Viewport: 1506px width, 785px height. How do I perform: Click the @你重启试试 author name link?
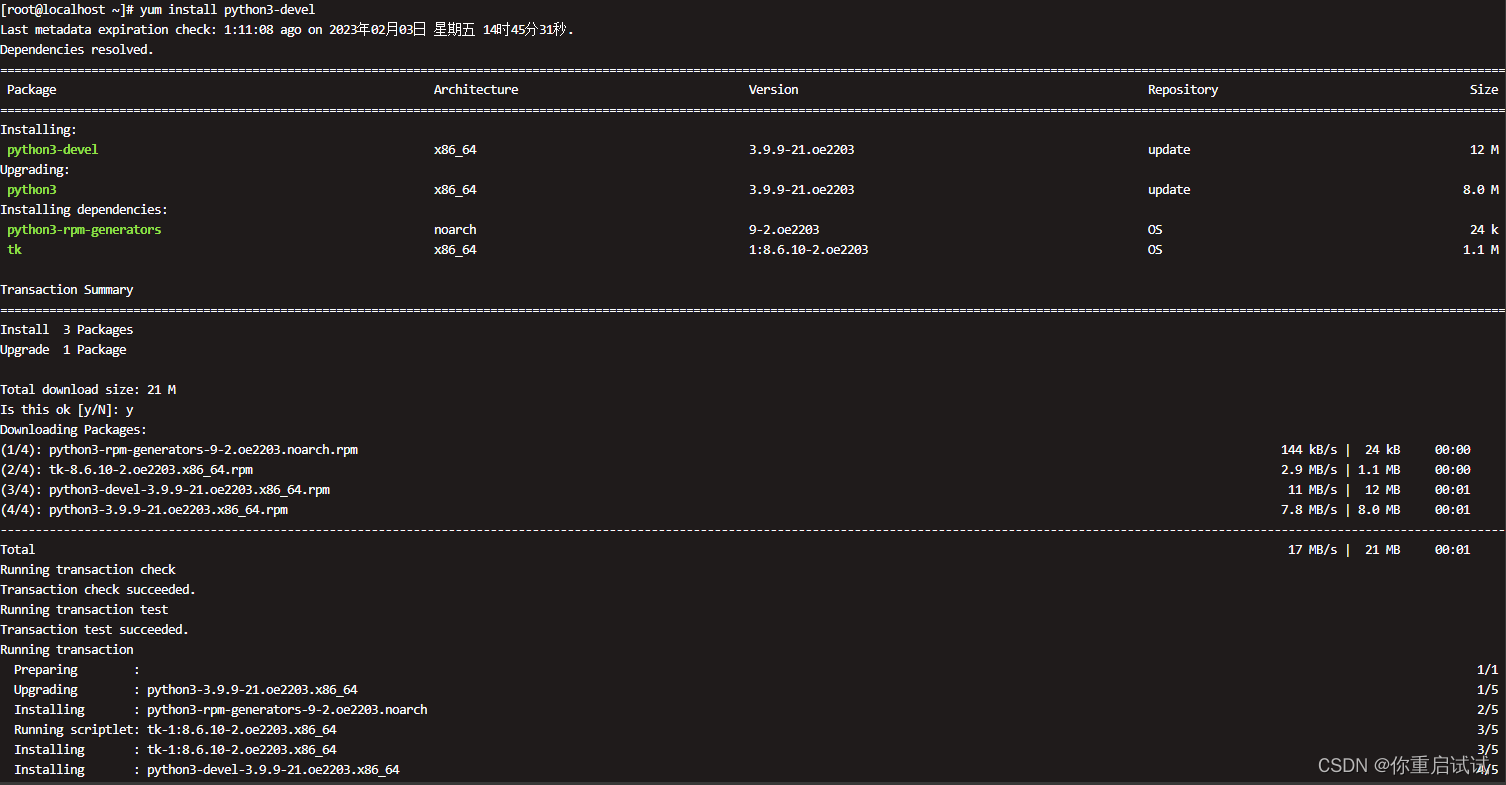coord(1433,765)
